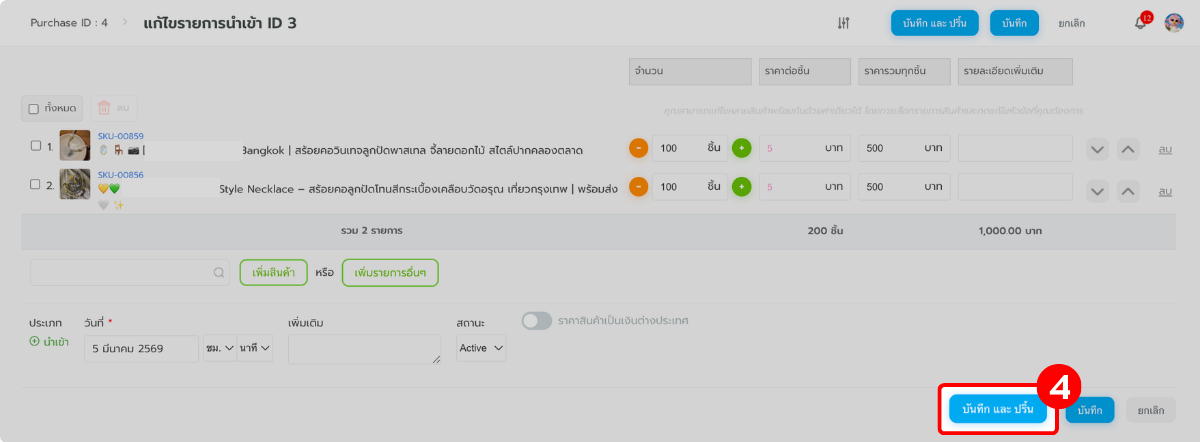The height and width of the screenshot is (442, 1200).
Task: Open the hour (ชม.) dropdown
Action: point(219,348)
